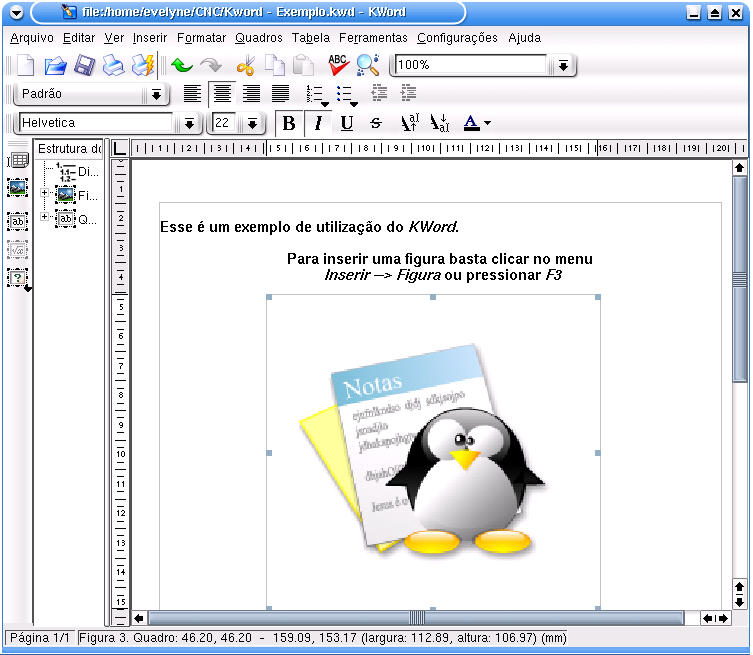Select the penguin Notas image

click(x=433, y=452)
